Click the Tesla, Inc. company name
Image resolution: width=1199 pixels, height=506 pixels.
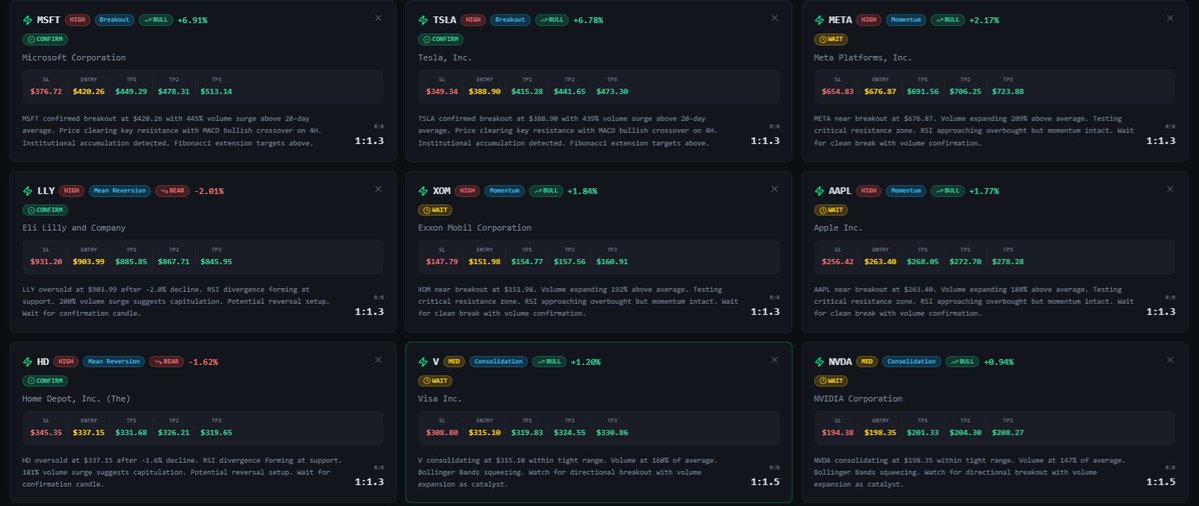coord(445,57)
